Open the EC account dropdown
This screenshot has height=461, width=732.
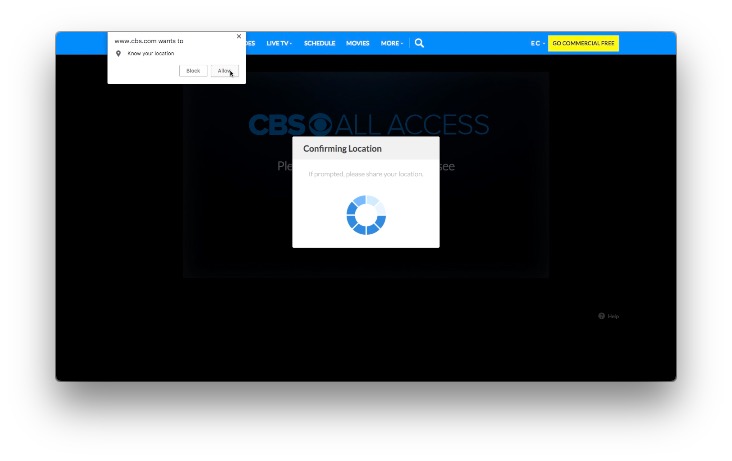[x=538, y=43]
